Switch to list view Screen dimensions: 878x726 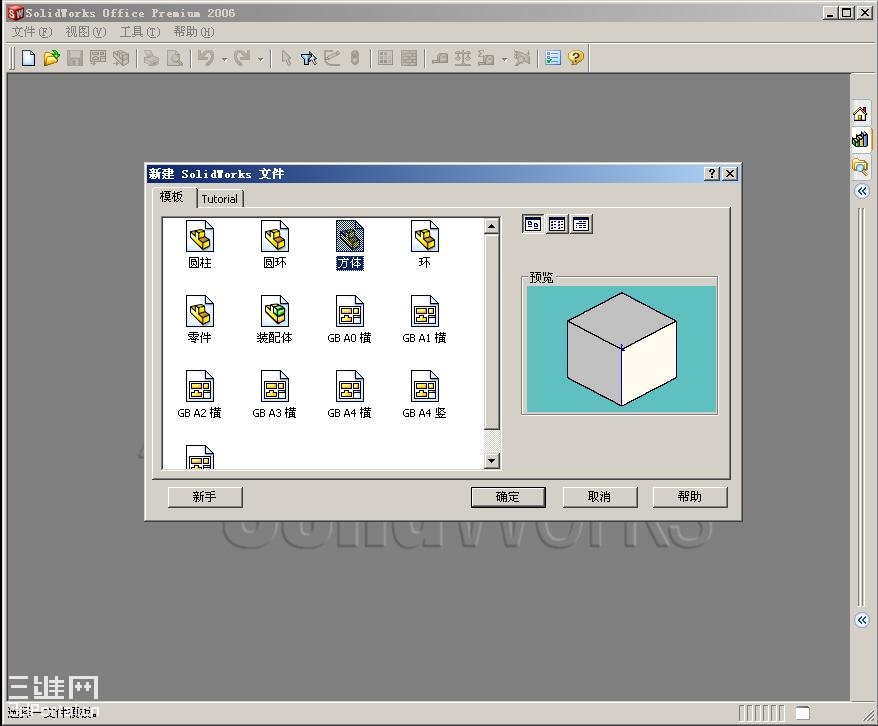coord(557,224)
